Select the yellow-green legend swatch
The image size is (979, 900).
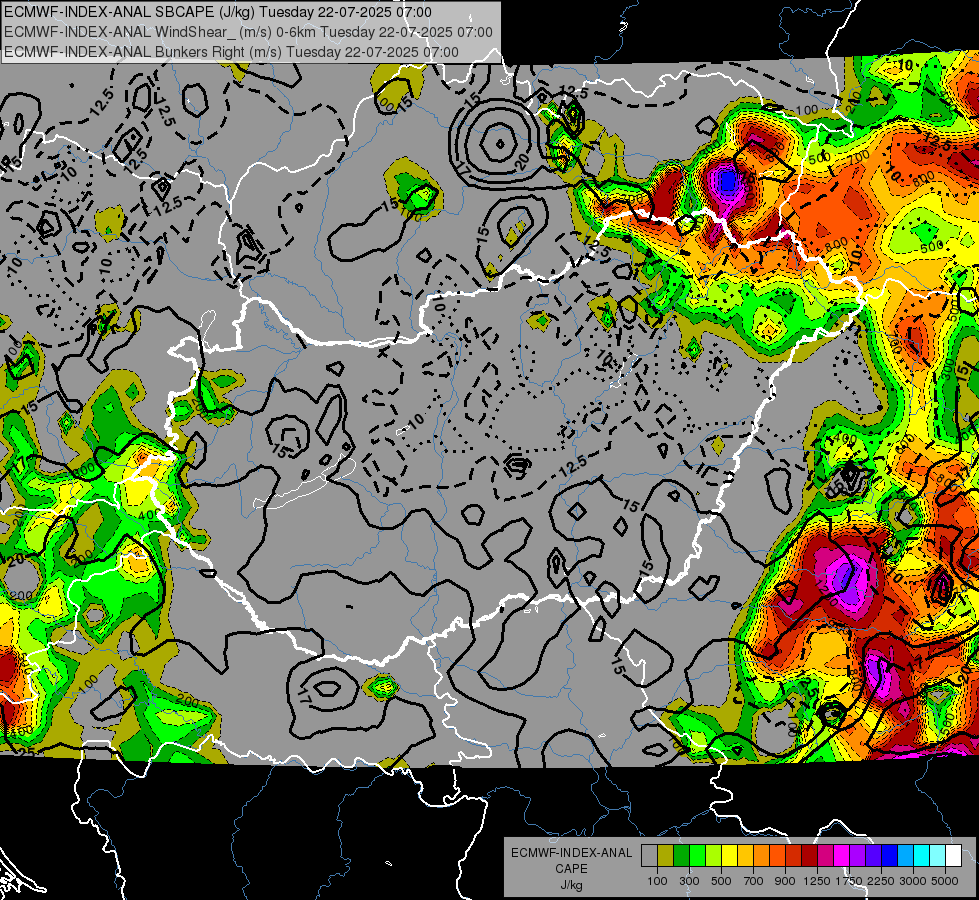713,856
